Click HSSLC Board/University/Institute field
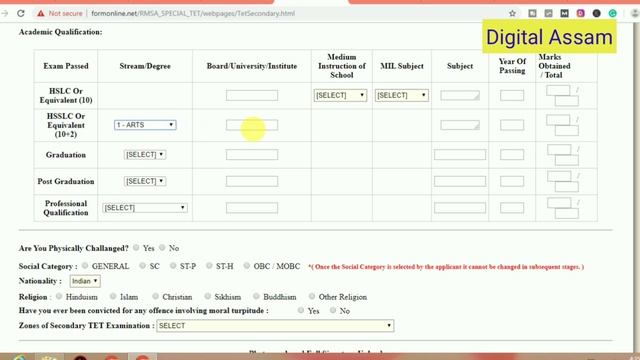 [252, 125]
